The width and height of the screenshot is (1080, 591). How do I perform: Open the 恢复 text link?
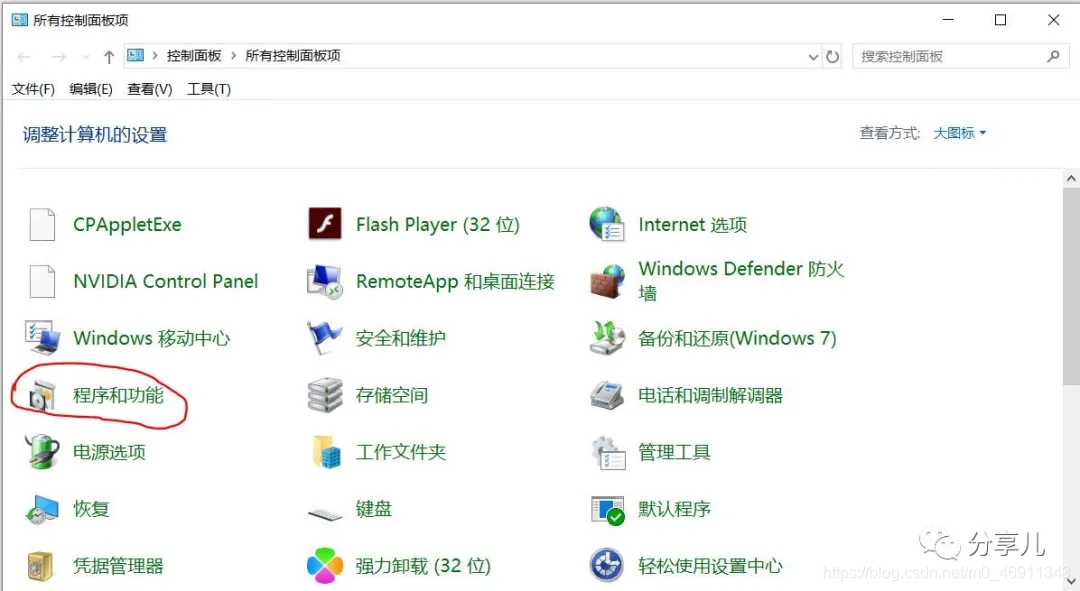point(92,509)
